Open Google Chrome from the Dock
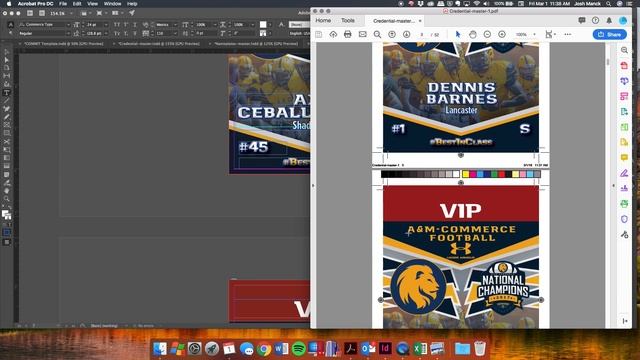The height and width of the screenshot is (360, 640). (x=264, y=349)
